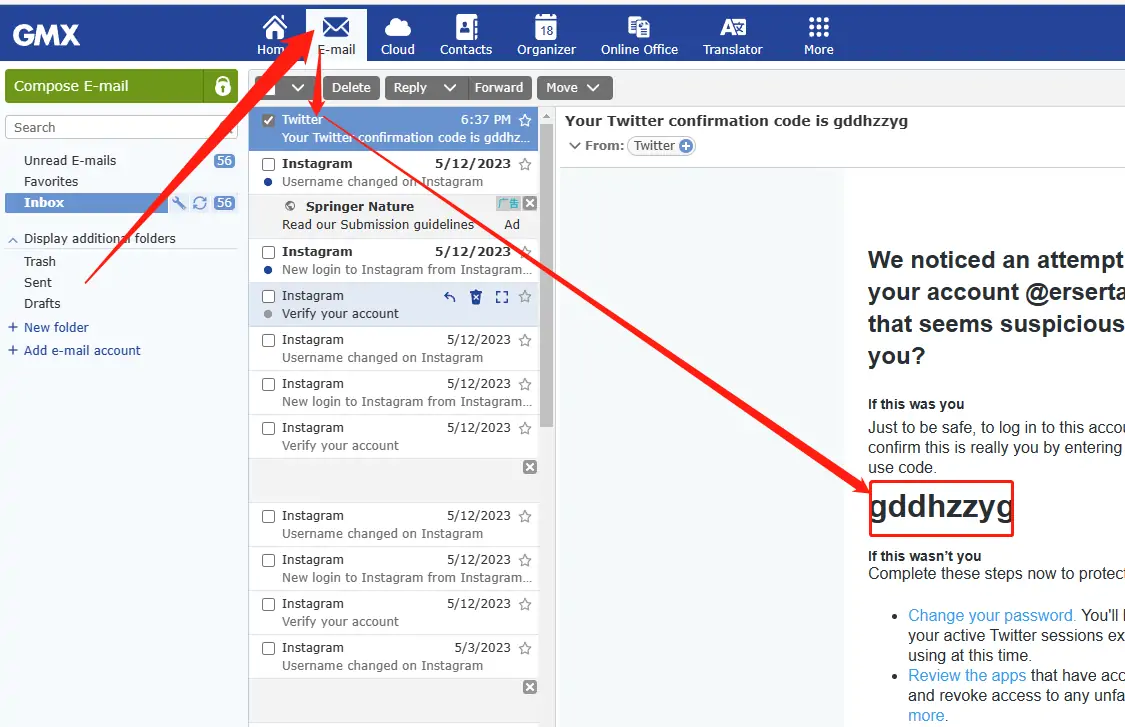Viewport: 1125px width, 727px height.
Task: Click the confirmation code gddhzzyg in the email body
Action: (x=941, y=508)
